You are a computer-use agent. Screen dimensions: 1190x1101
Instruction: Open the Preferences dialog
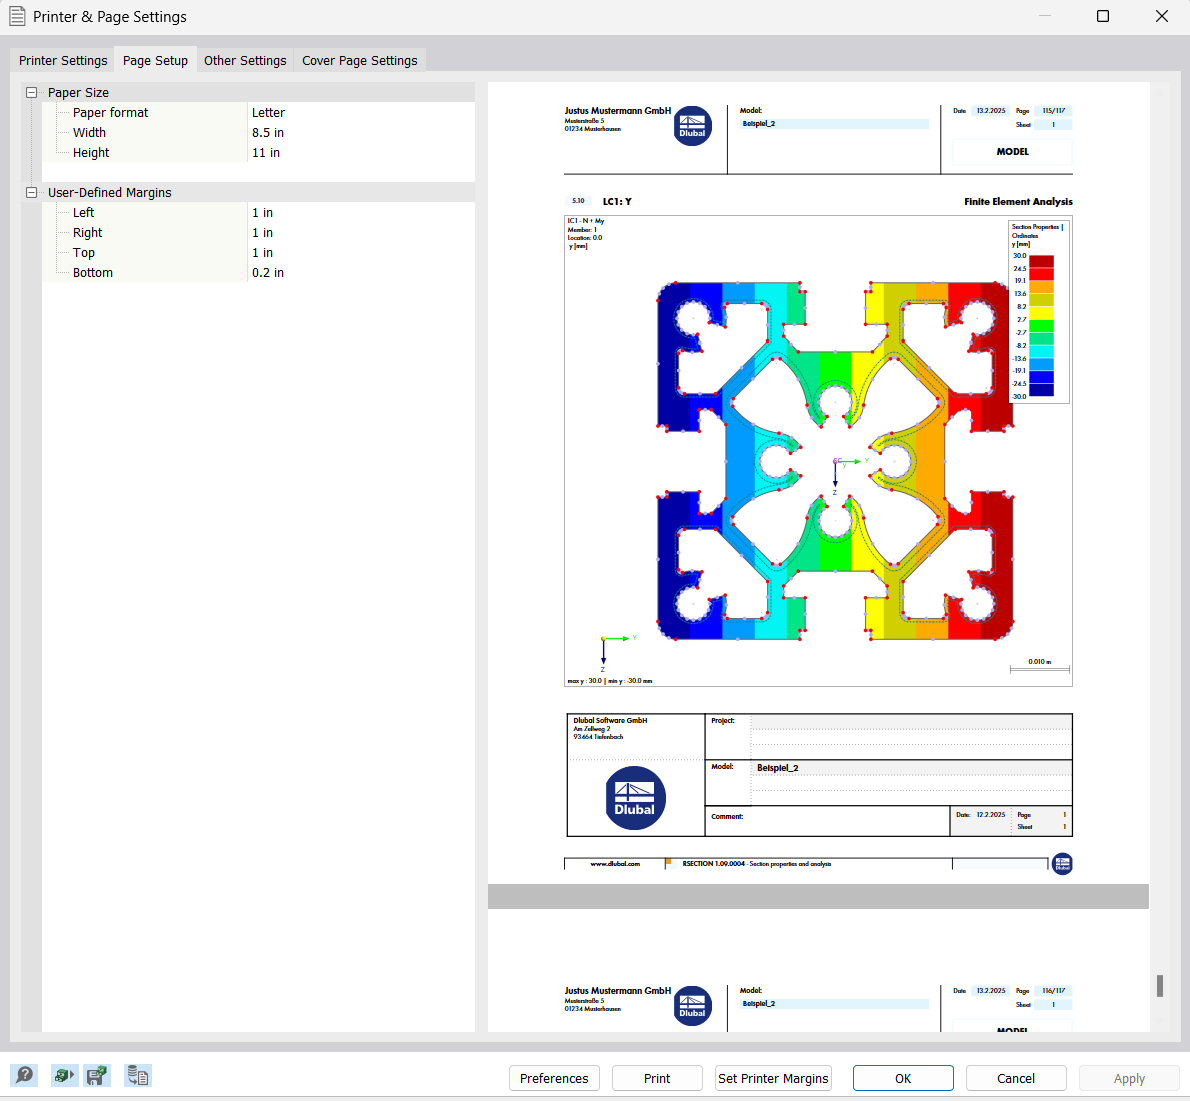(x=554, y=1078)
